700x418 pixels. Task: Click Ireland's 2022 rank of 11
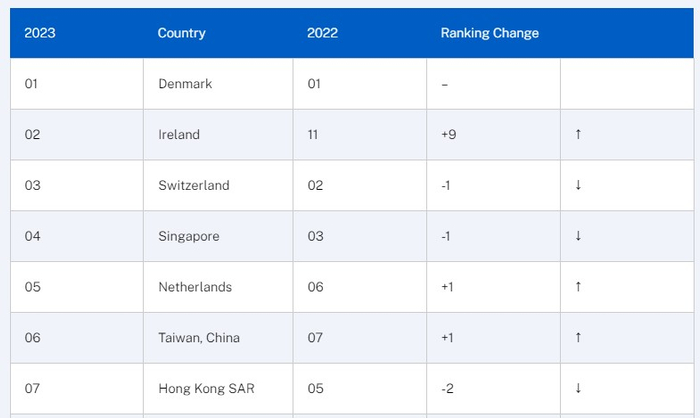[x=313, y=135]
